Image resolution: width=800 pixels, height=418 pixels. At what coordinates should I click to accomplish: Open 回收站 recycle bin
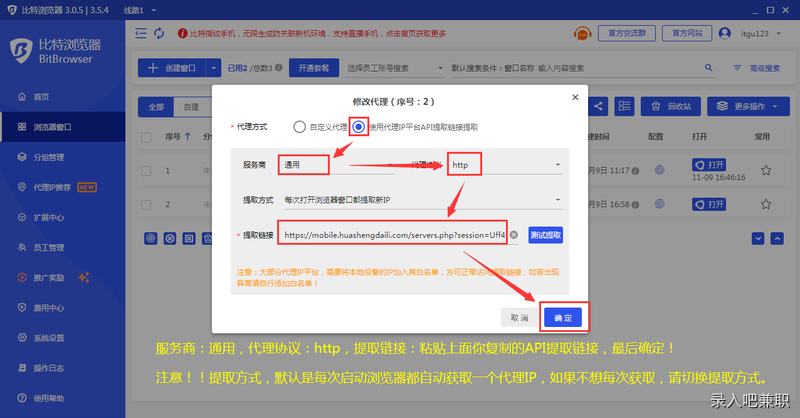[671, 106]
